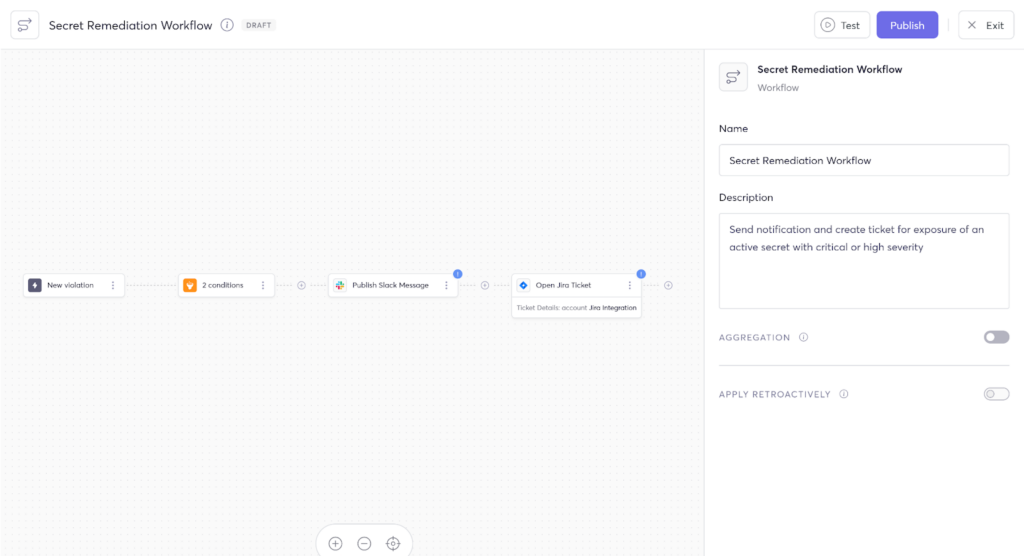Click the info icon next to Apply Retroactively
Image resolution: width=1024 pixels, height=556 pixels.
(x=844, y=395)
